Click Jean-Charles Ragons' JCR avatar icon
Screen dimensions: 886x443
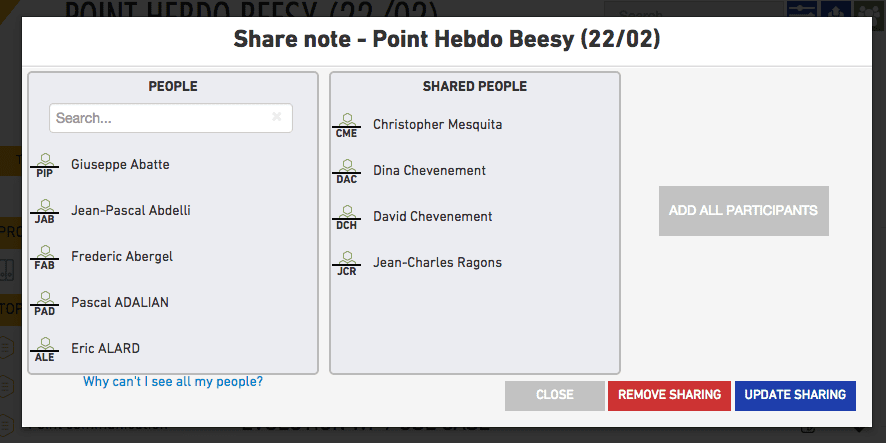tap(346, 263)
